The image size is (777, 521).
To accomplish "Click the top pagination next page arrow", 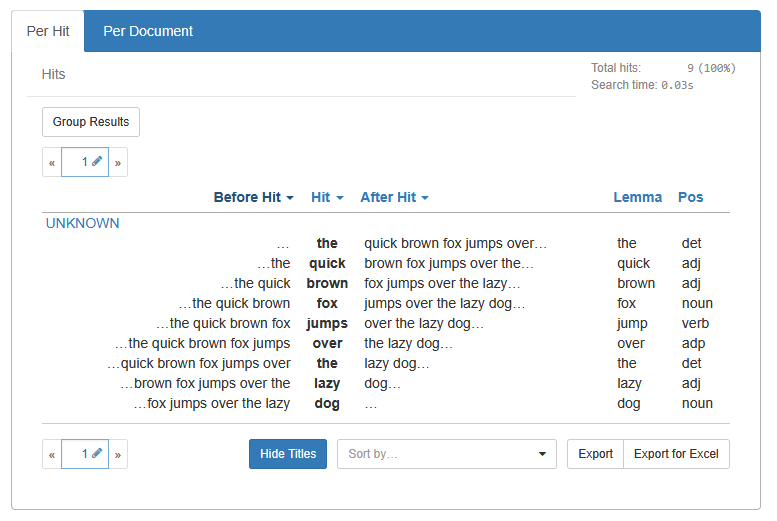I will 118,162.
